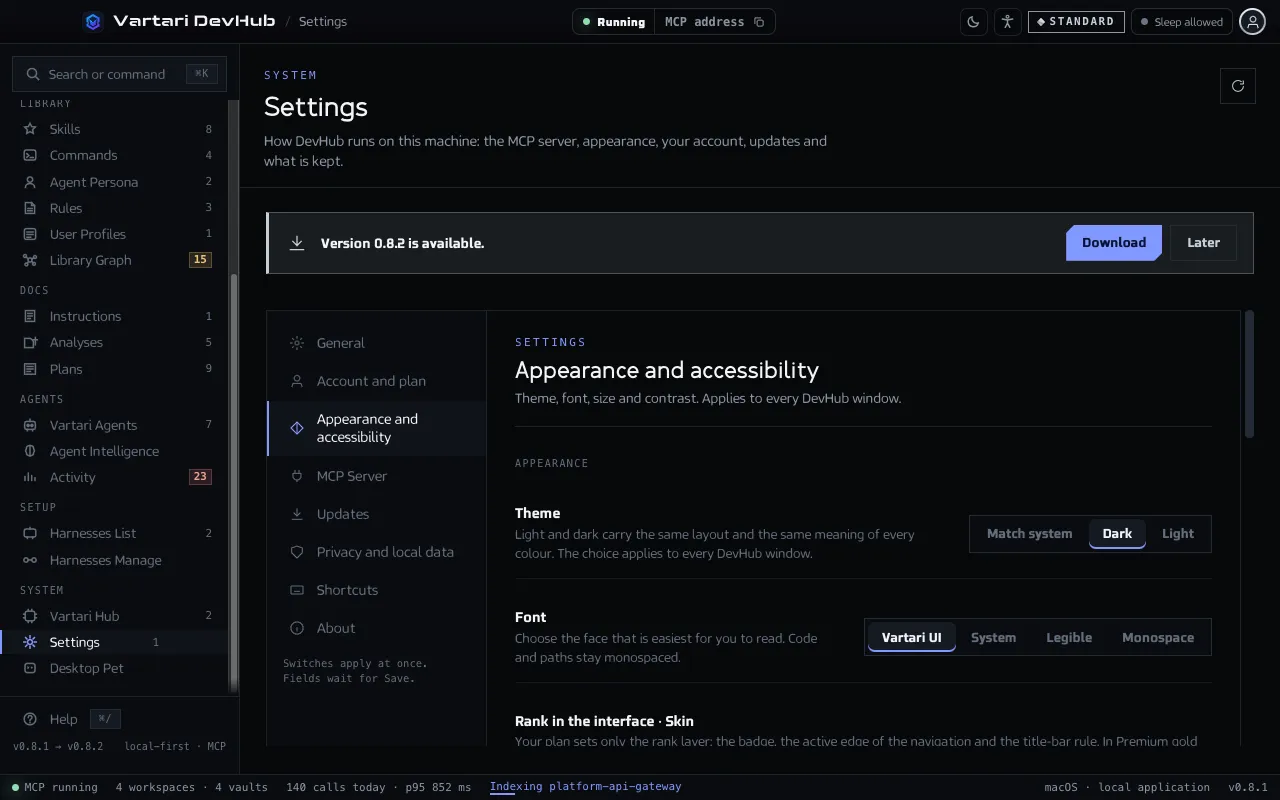
Task: Choose the Legible font option
Action: tap(1069, 637)
